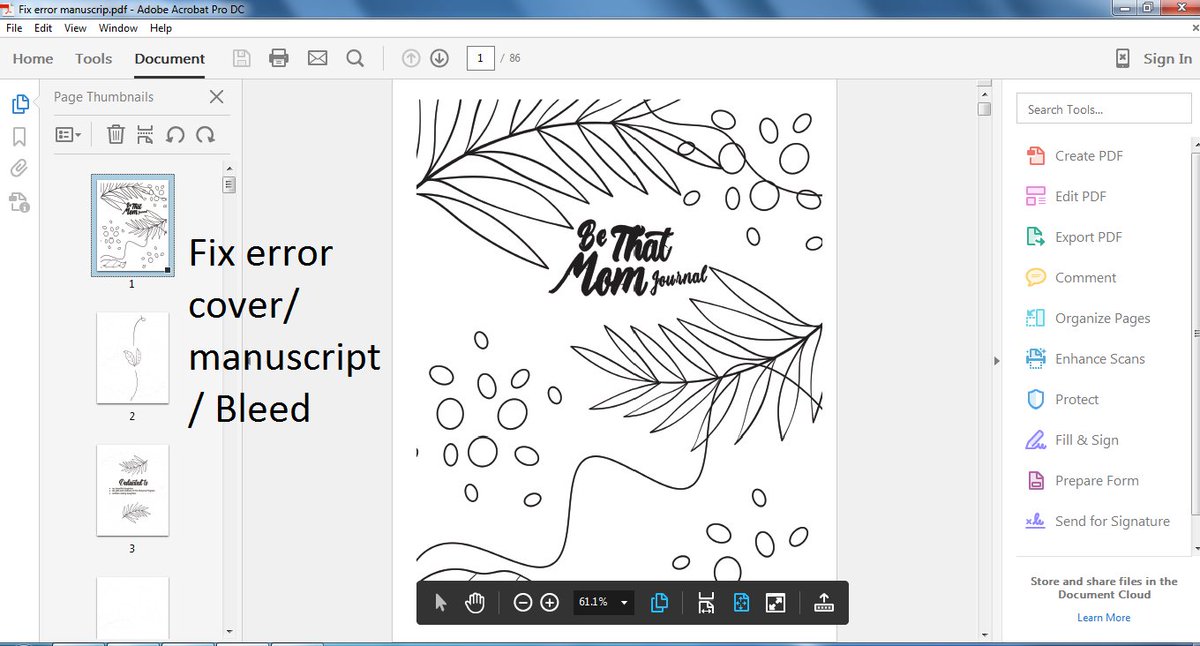Viewport: 1200px width, 646px height.
Task: Click the thumbnails panel scrollbar thumb
Action: pyautogui.click(x=229, y=184)
